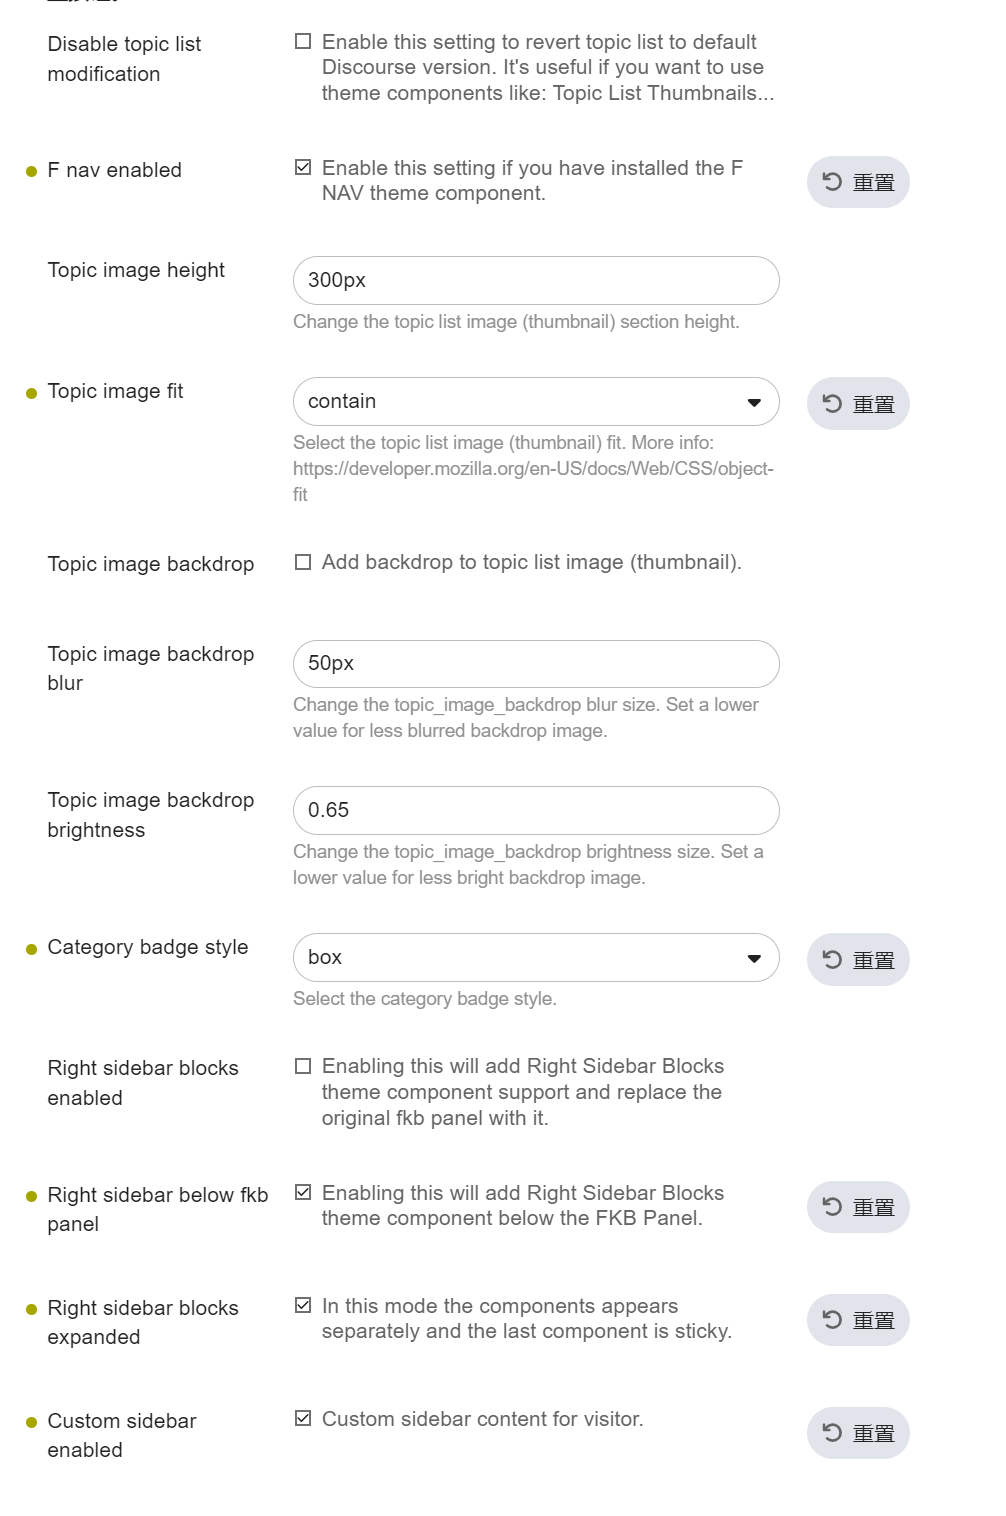Disable the Custom sidebar enabled checkbox
The width and height of the screenshot is (1006, 1516).
tap(303, 1418)
